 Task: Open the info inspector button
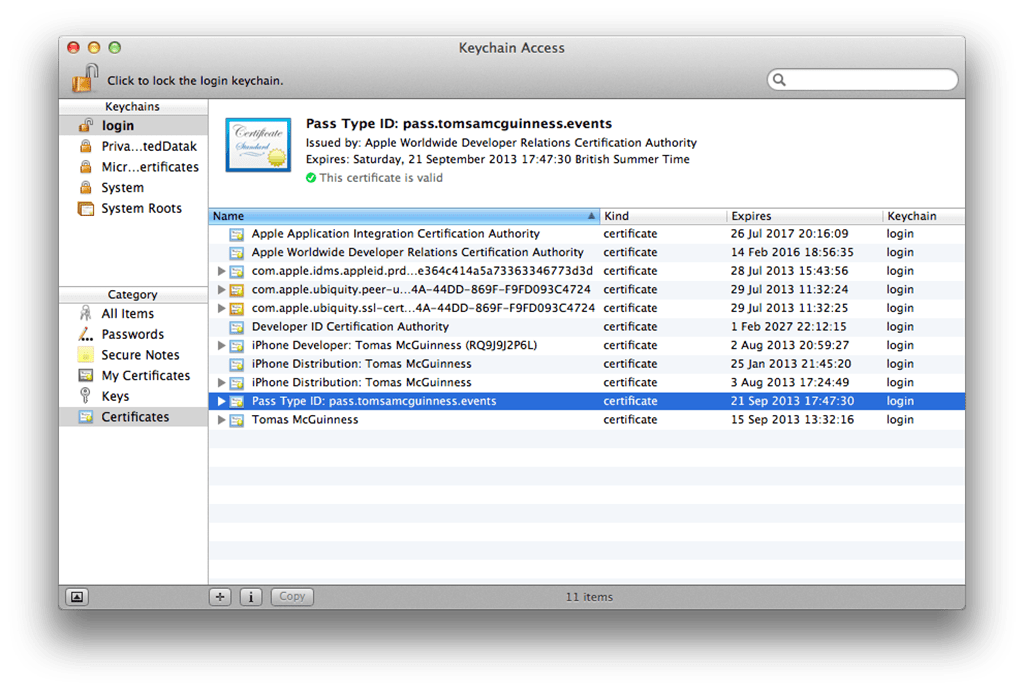pyautogui.click(x=251, y=597)
